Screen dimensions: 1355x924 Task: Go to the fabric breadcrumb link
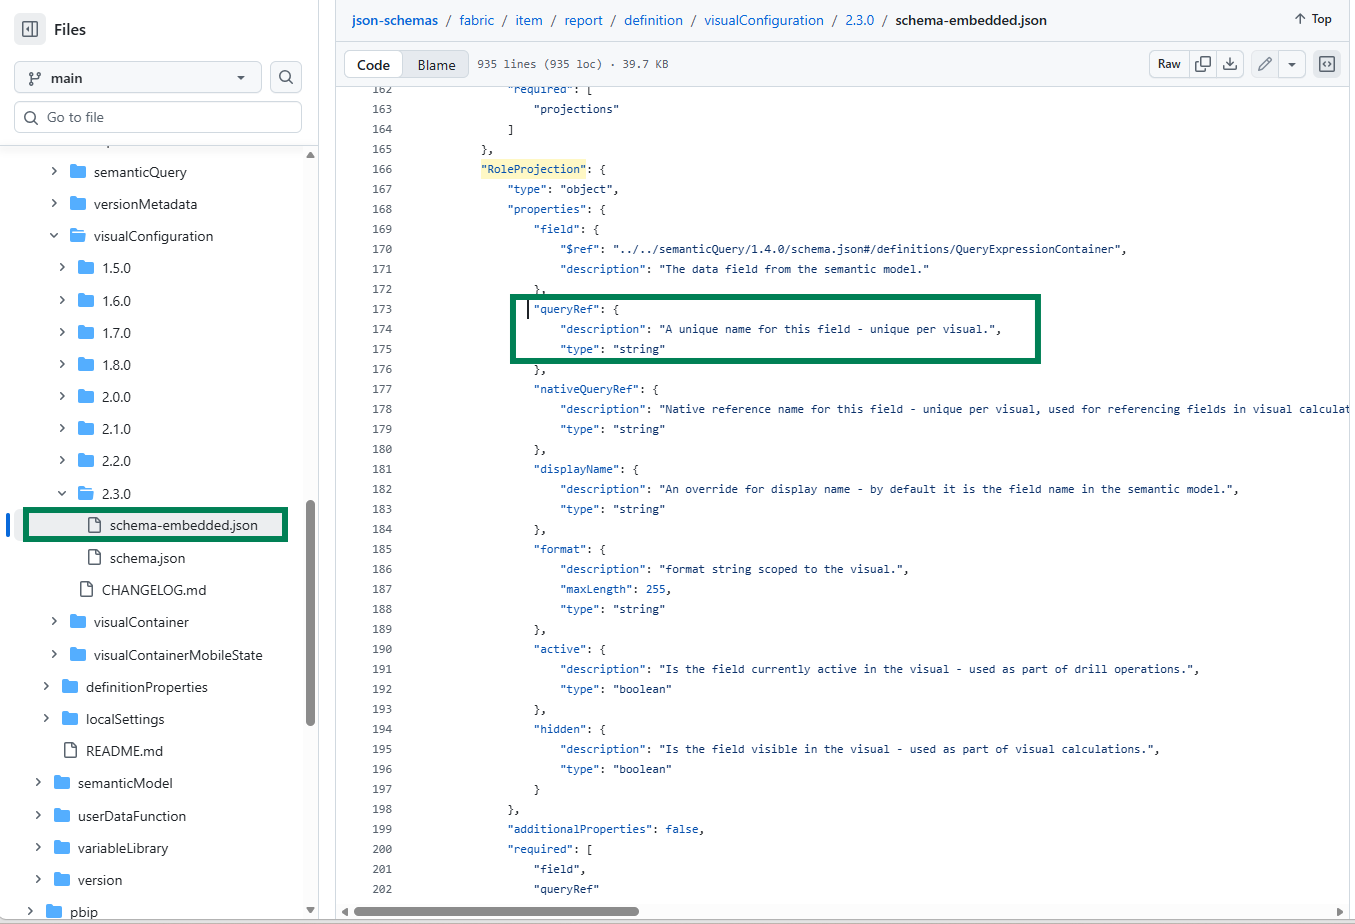[477, 20]
